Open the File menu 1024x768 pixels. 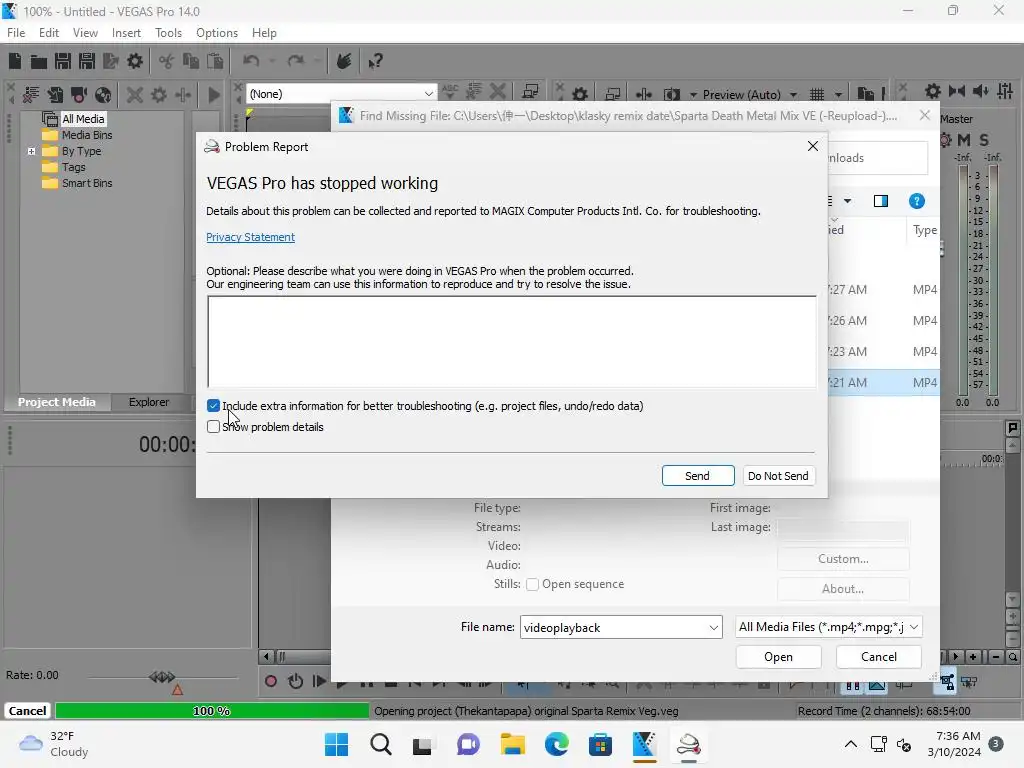pos(16,33)
